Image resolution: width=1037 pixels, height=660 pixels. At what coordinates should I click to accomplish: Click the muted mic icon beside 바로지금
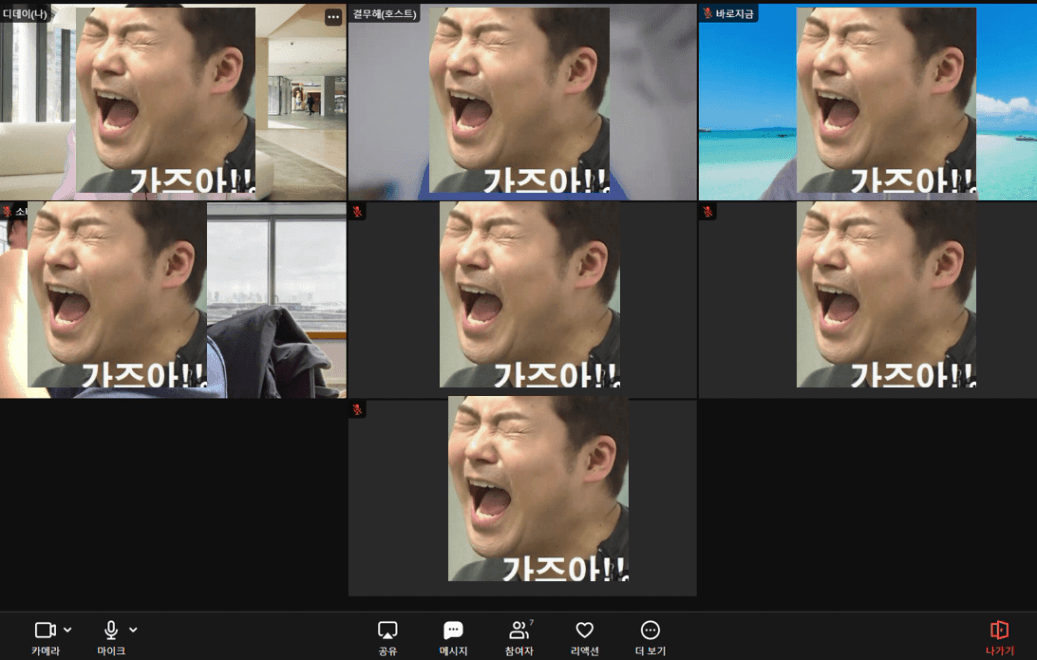click(x=707, y=14)
